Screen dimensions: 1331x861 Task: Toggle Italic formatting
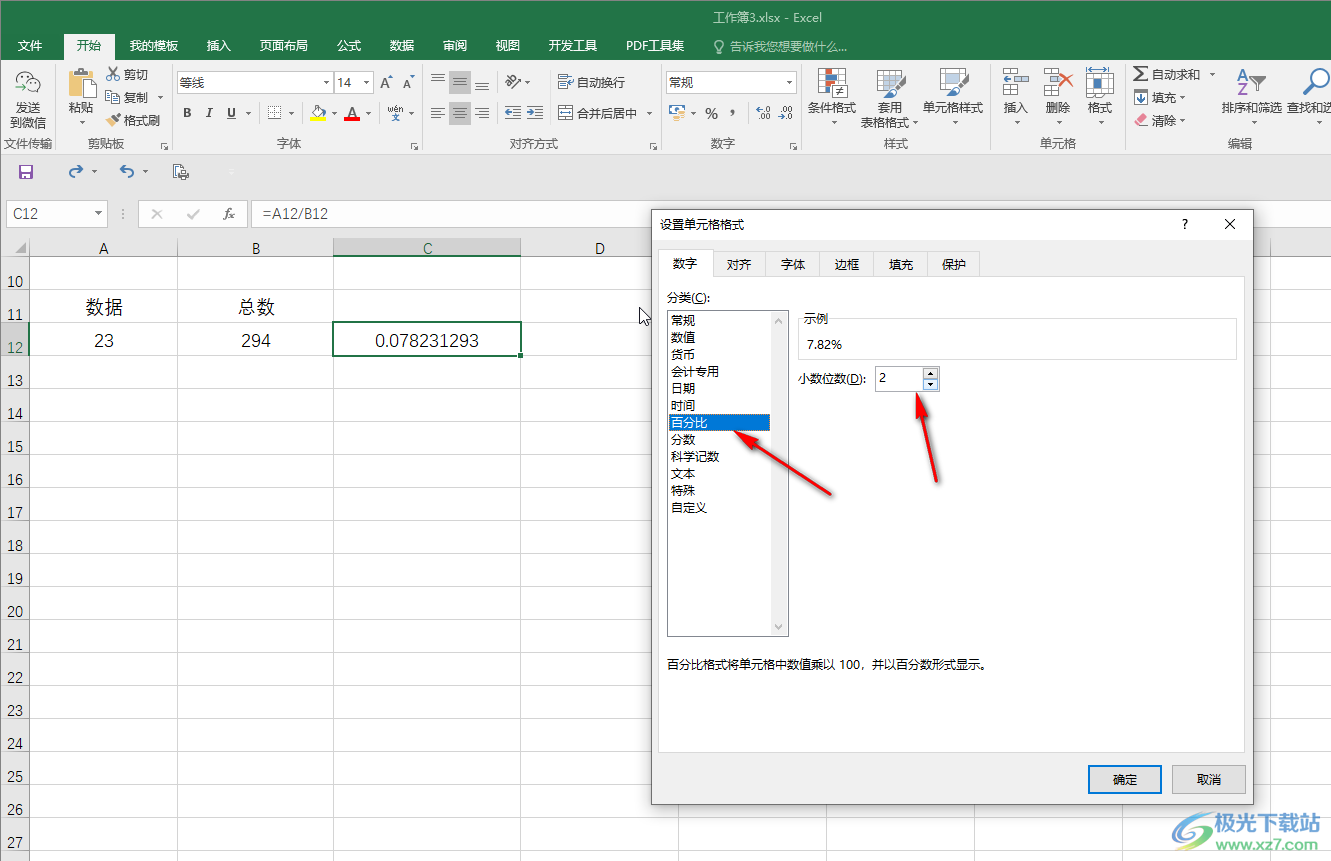point(209,113)
